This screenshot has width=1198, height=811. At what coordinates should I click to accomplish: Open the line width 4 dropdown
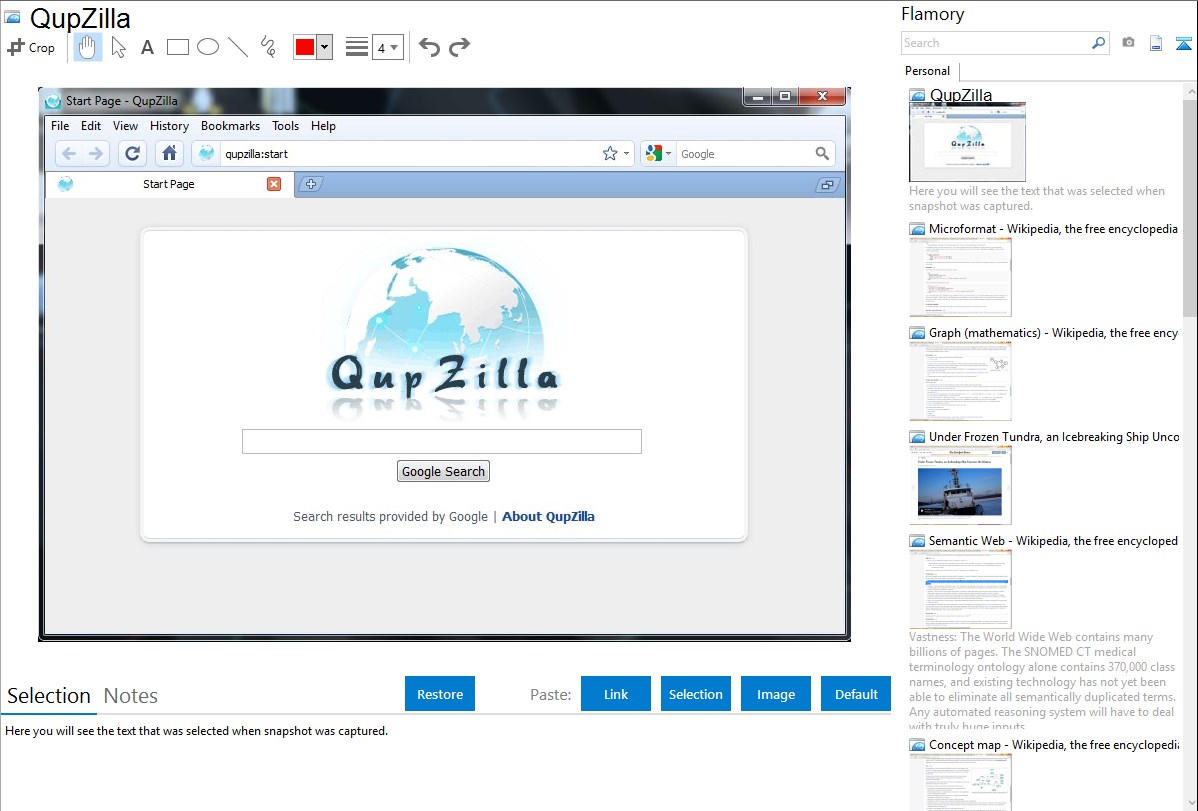[x=387, y=47]
